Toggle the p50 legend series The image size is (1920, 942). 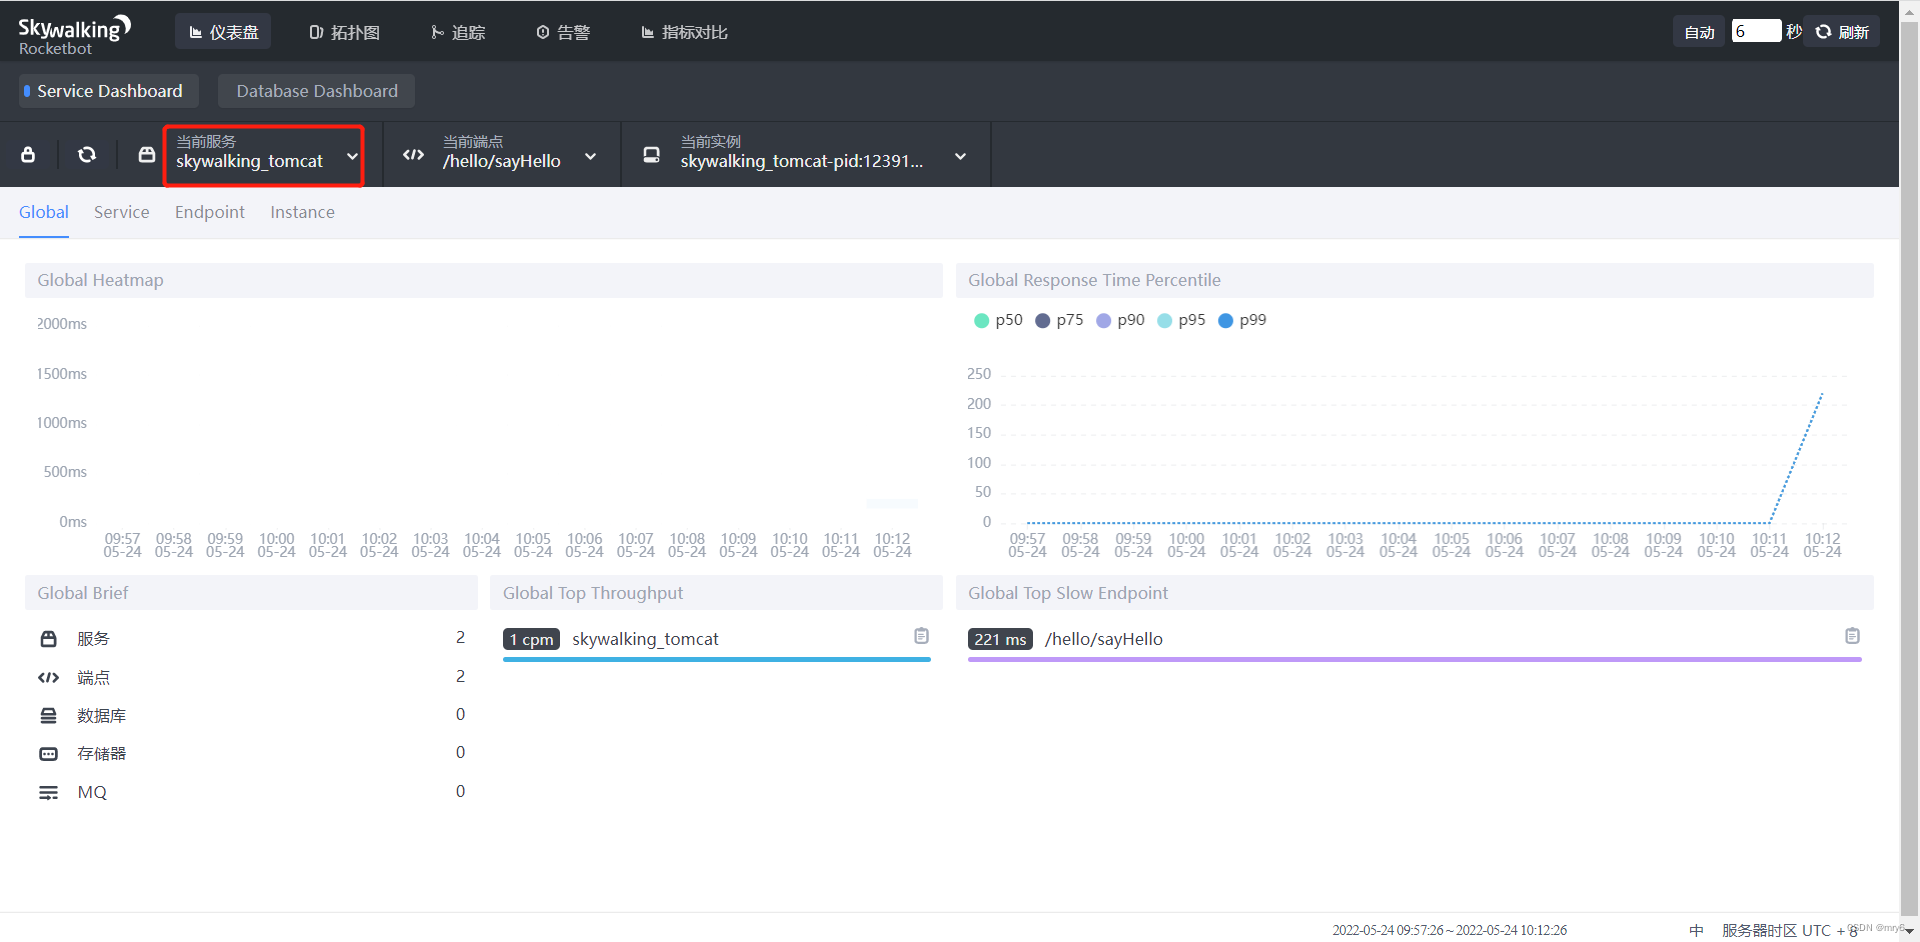998,320
